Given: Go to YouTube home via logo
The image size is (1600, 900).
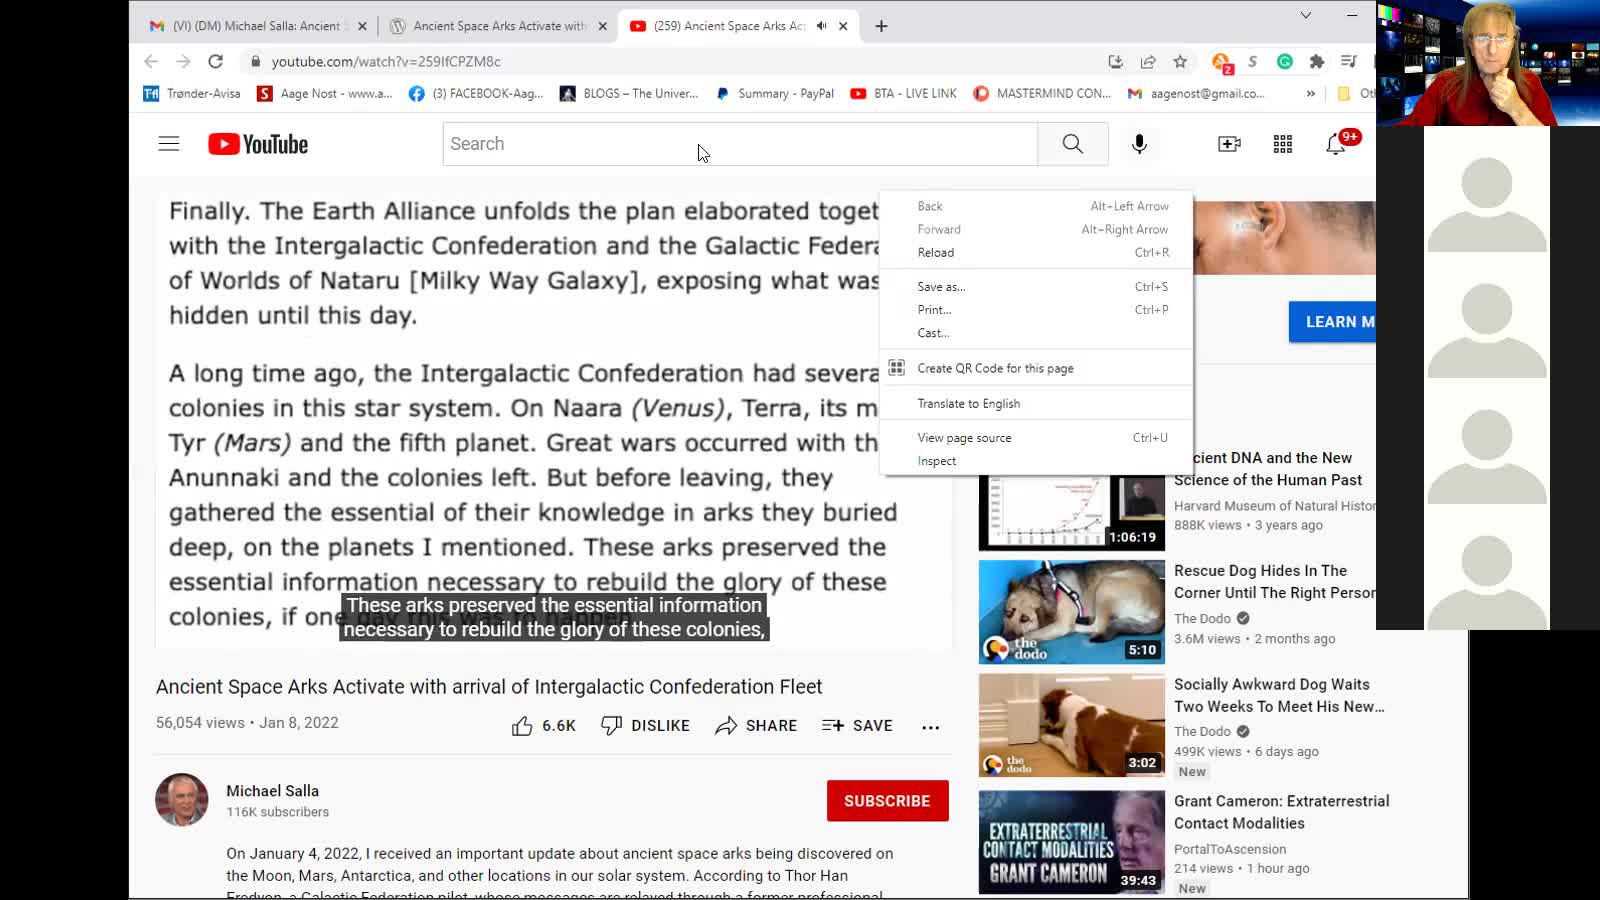Looking at the screenshot, I should click(258, 144).
